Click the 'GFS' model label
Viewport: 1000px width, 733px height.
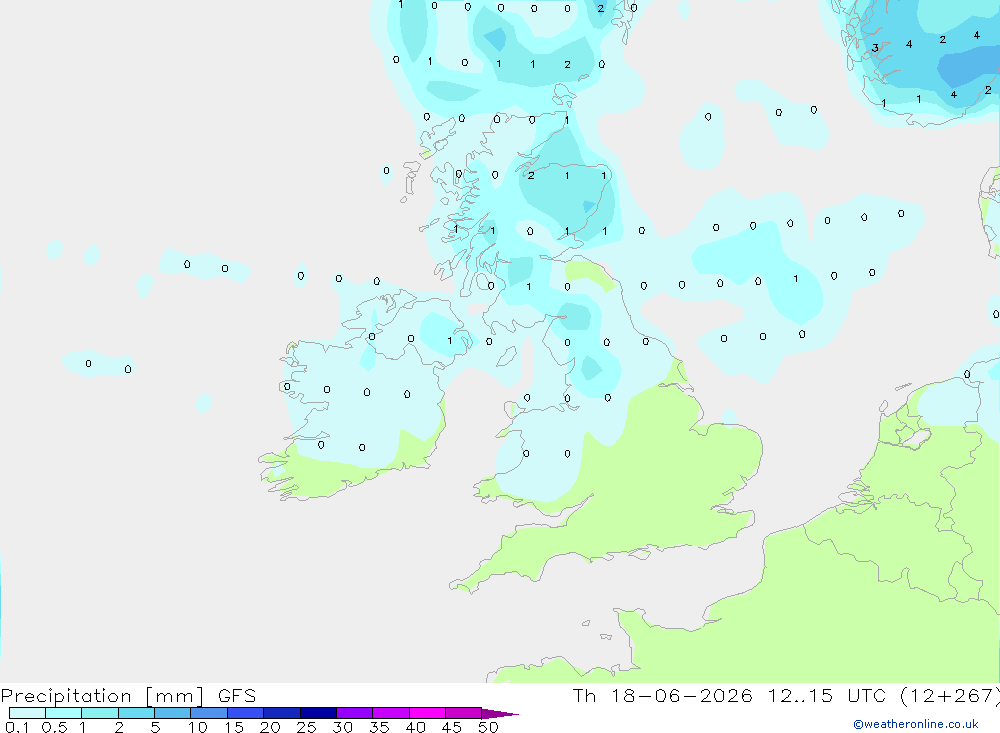pyautogui.click(x=237, y=695)
